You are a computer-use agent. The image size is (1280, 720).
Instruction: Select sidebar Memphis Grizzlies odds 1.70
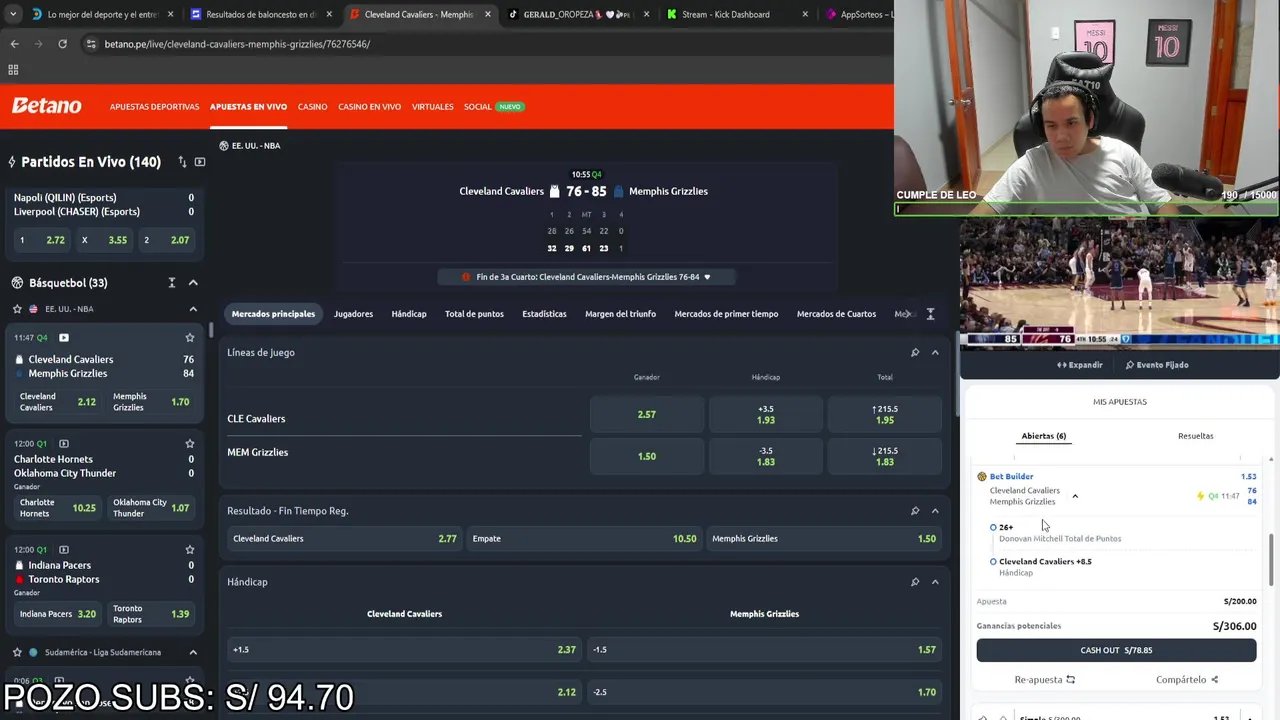coord(152,402)
